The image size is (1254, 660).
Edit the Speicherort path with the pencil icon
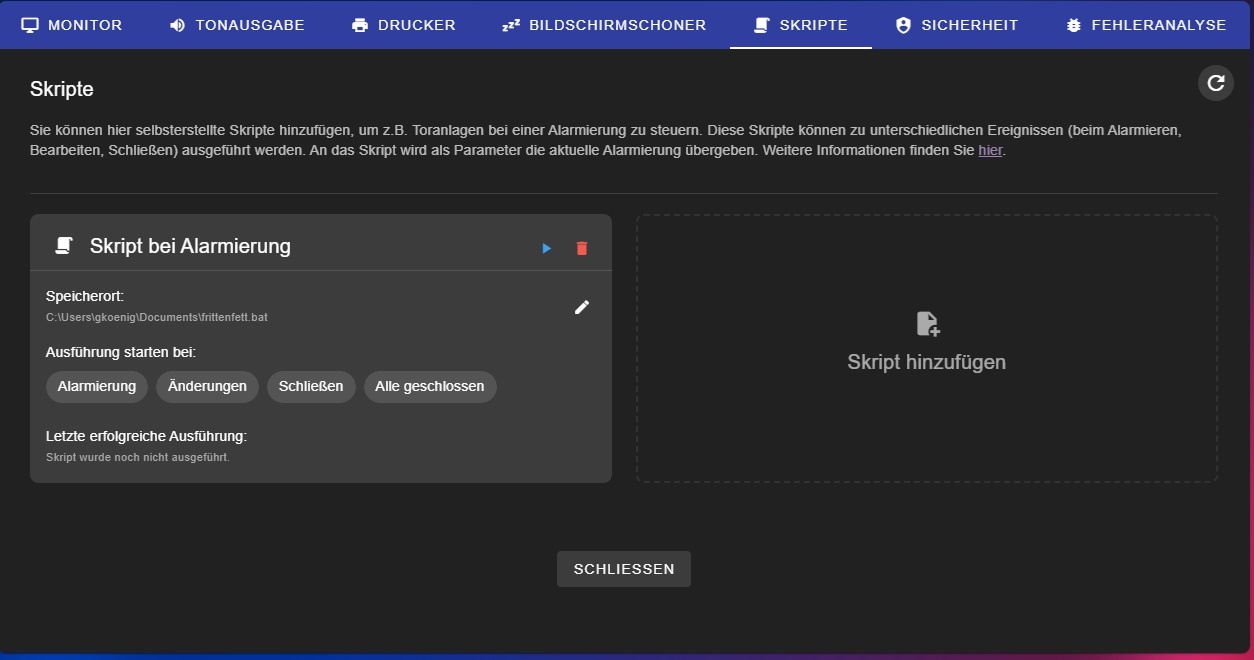[x=582, y=307]
